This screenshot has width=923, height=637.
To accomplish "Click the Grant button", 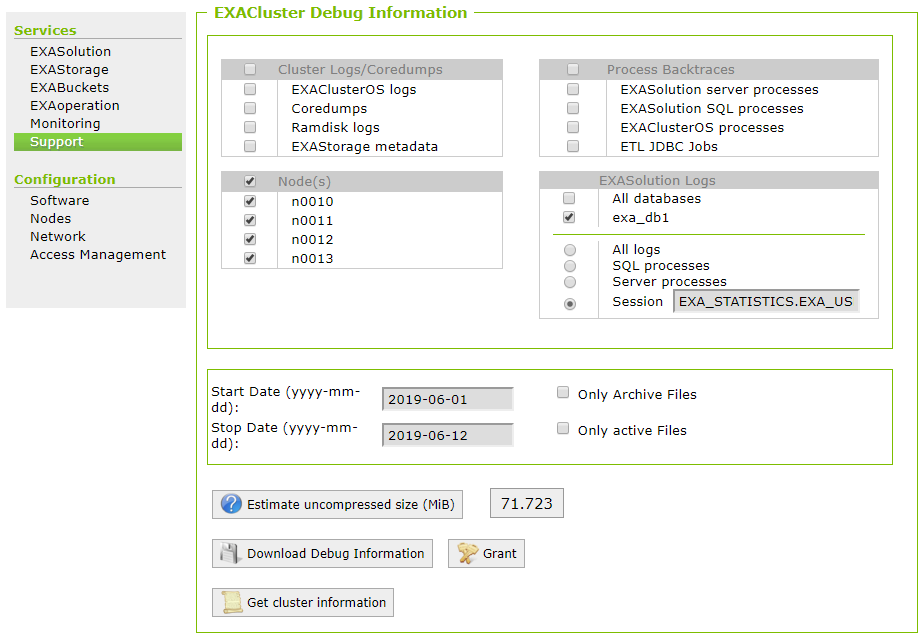I will [486, 553].
